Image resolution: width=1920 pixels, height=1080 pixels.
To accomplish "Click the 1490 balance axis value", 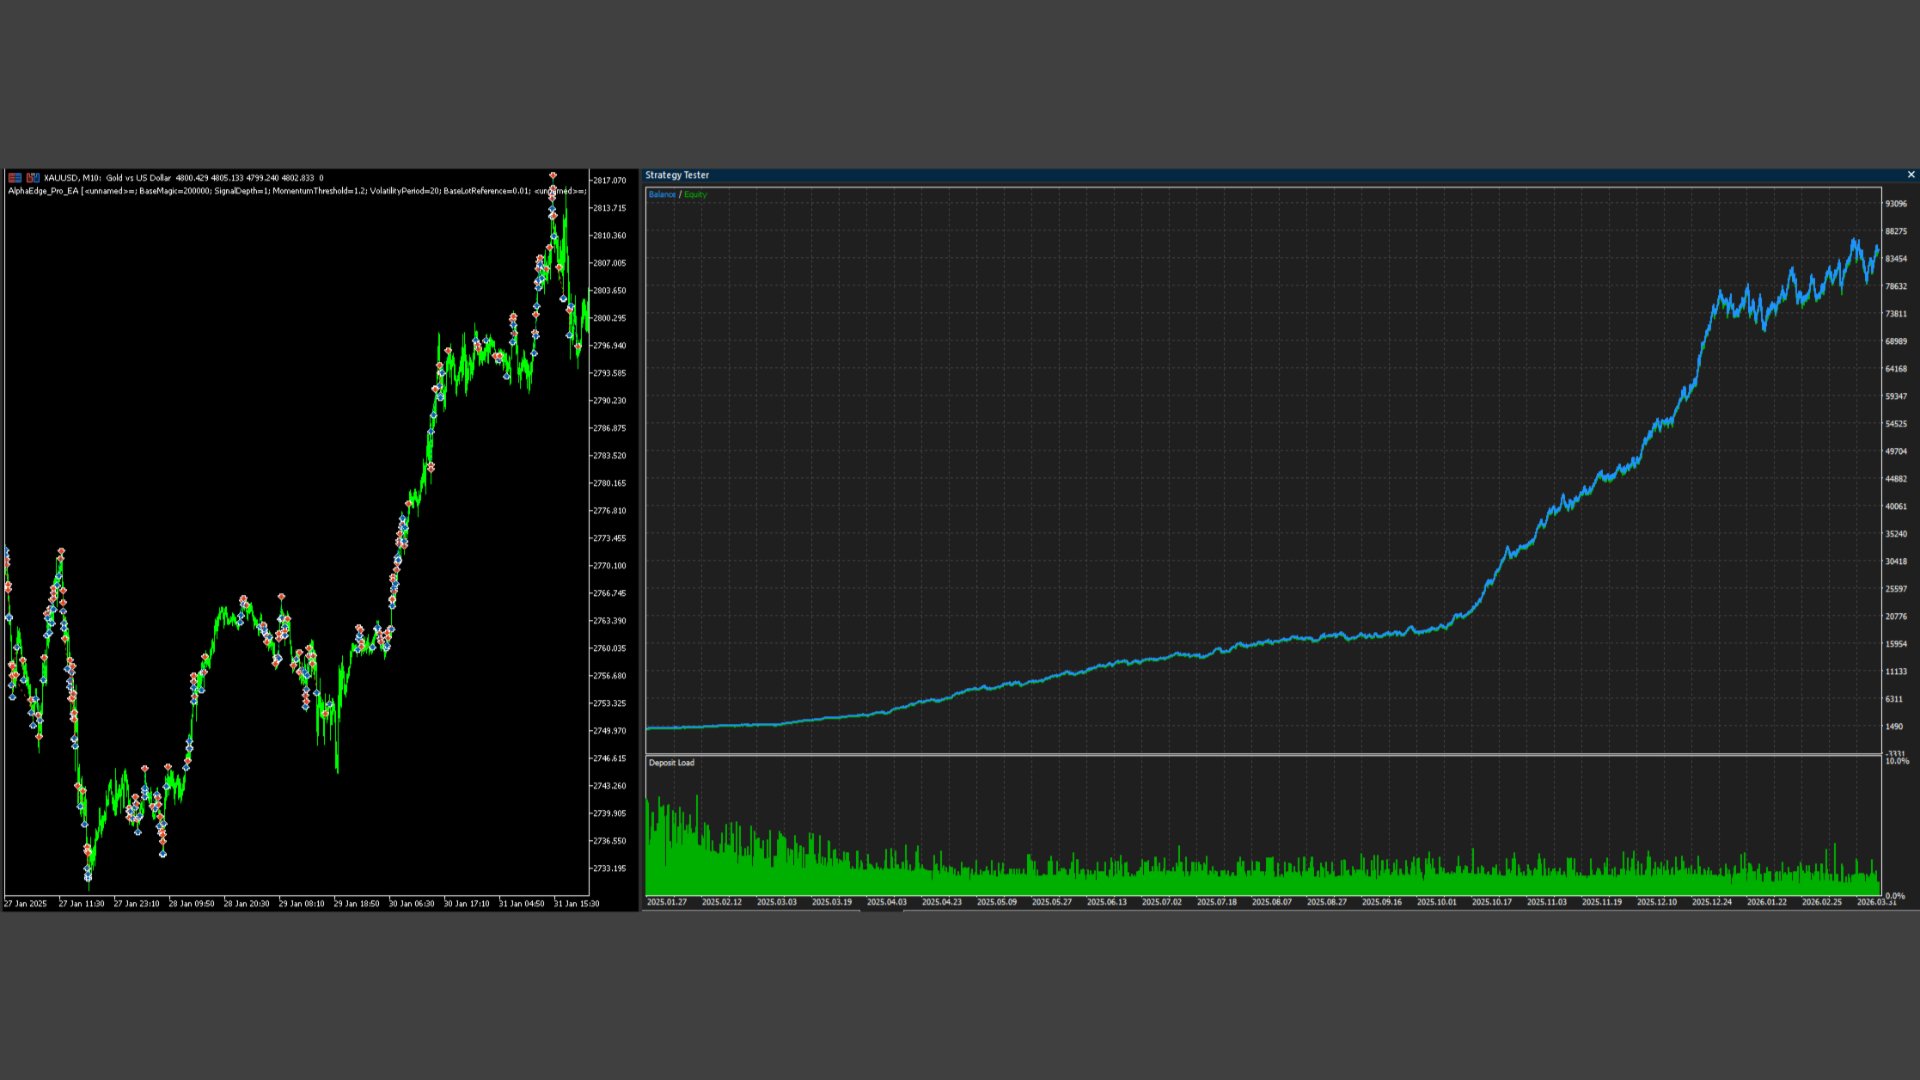I will (x=1894, y=727).
